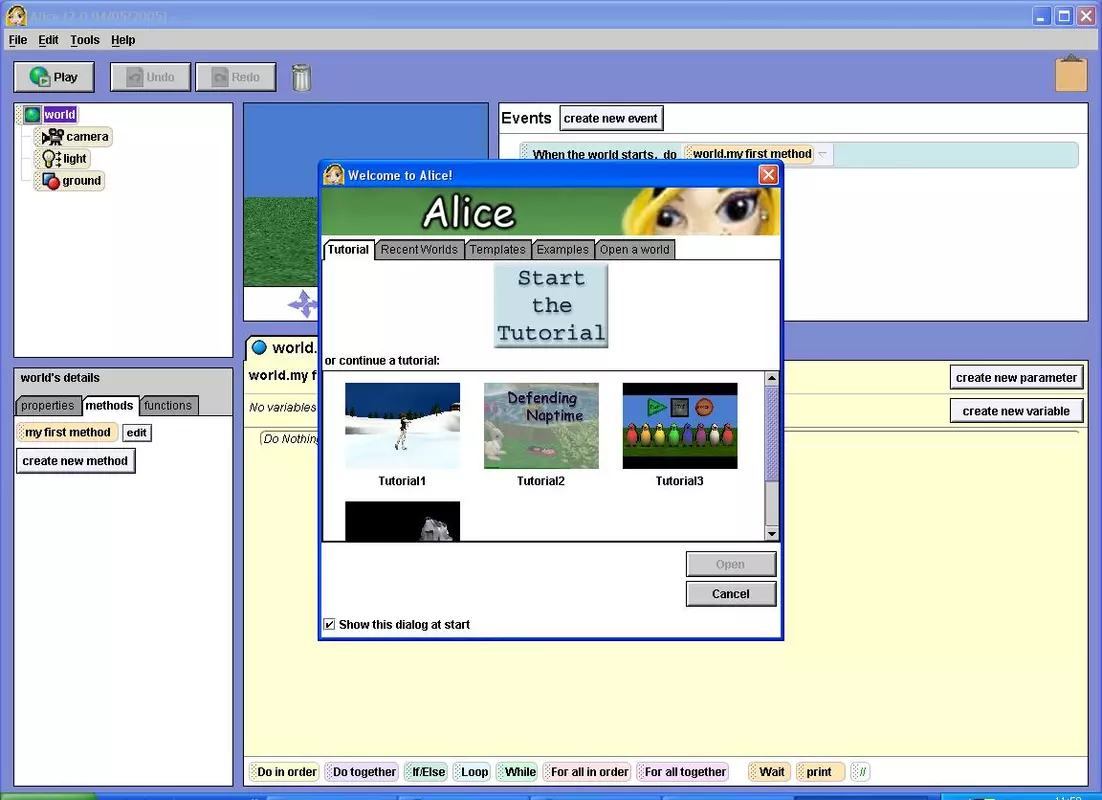Switch to the Open a world tab
1102x800 pixels.
(x=635, y=250)
